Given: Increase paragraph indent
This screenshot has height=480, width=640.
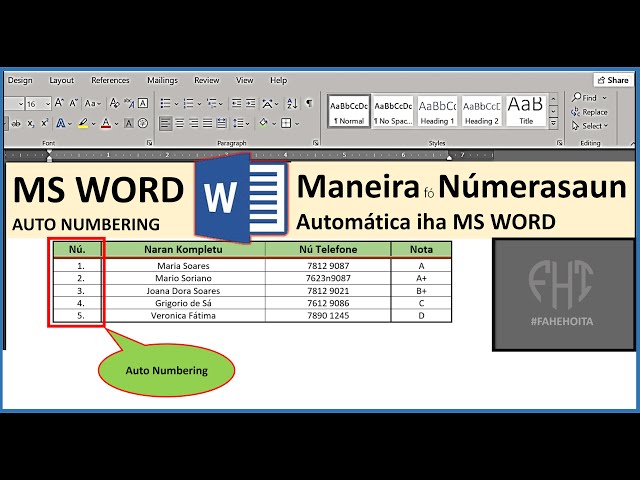Looking at the screenshot, I should click(x=250, y=104).
